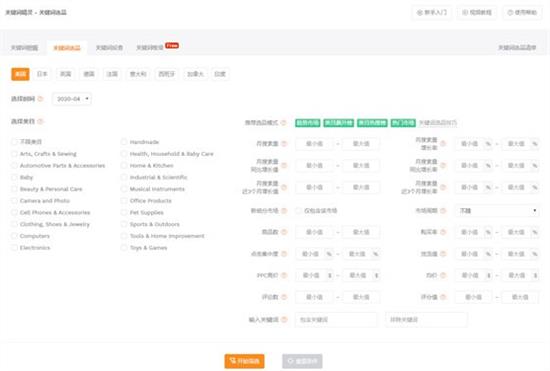This screenshot has height=371, width=550.
Task: Open help icon beside 月搜索量同比增长值 label
Action: click(x=284, y=166)
